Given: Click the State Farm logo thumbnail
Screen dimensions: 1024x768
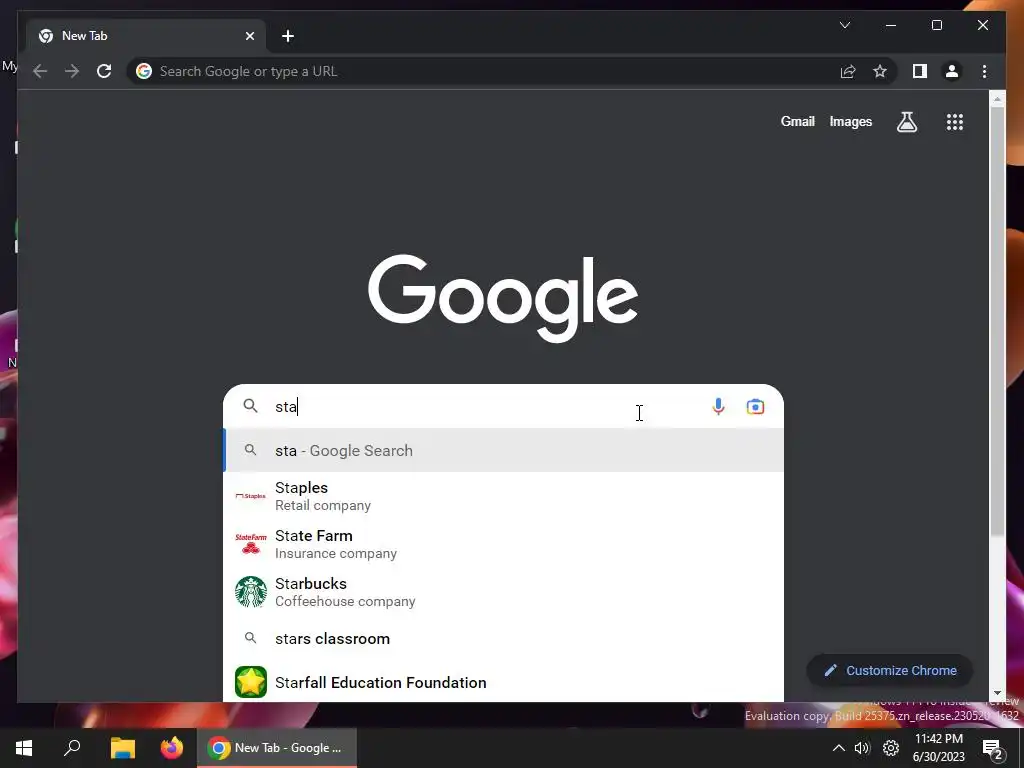Looking at the screenshot, I should tap(251, 544).
